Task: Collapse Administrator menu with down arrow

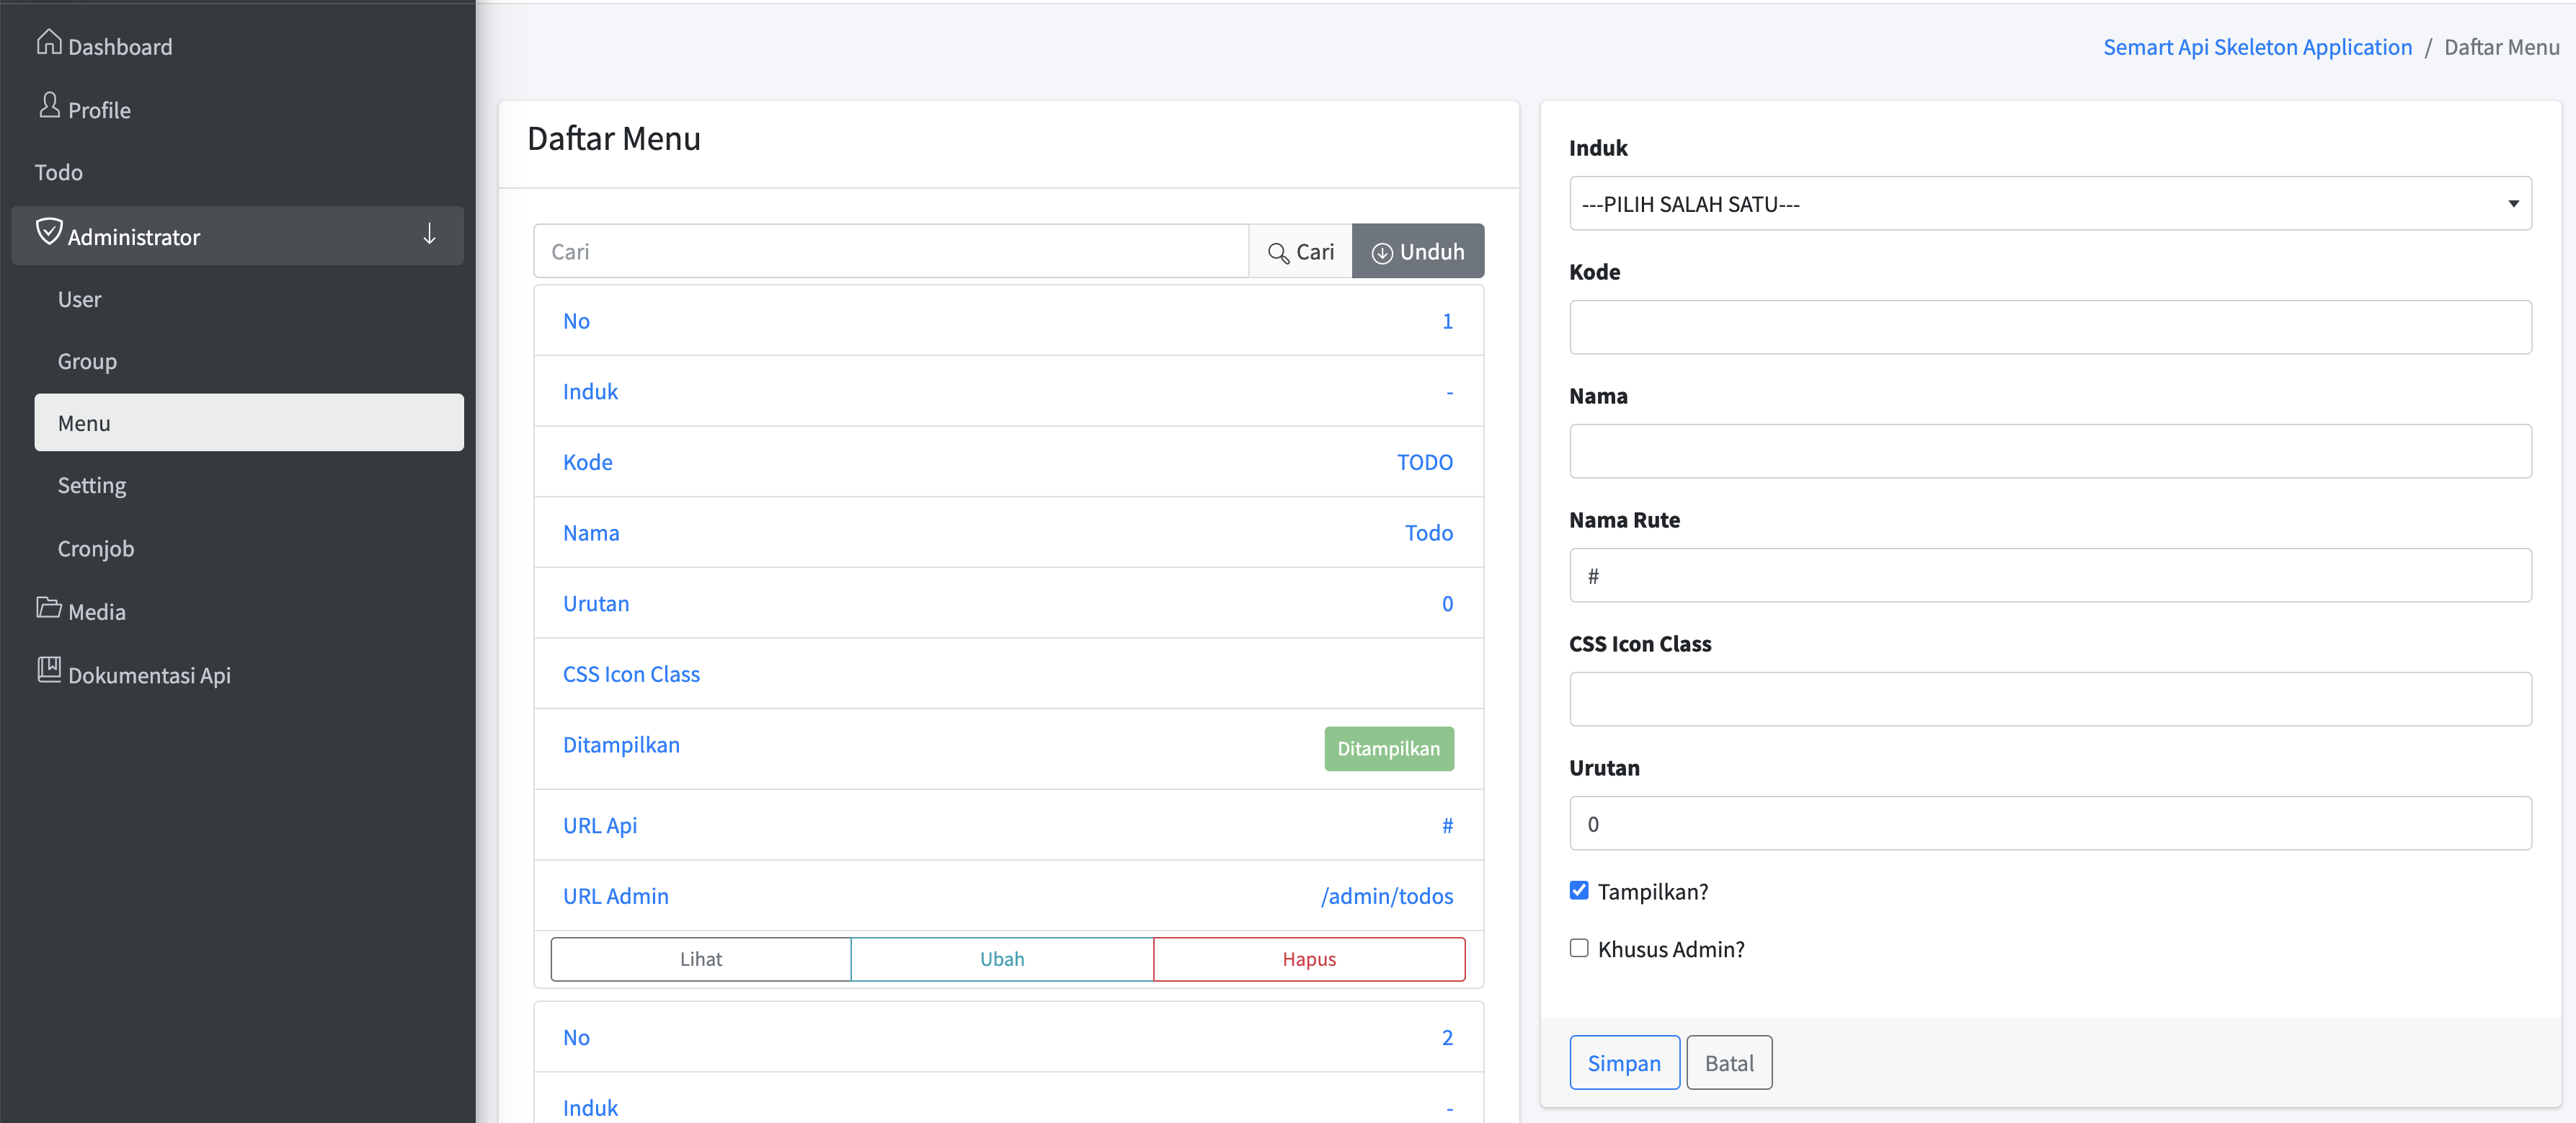Action: 429,235
